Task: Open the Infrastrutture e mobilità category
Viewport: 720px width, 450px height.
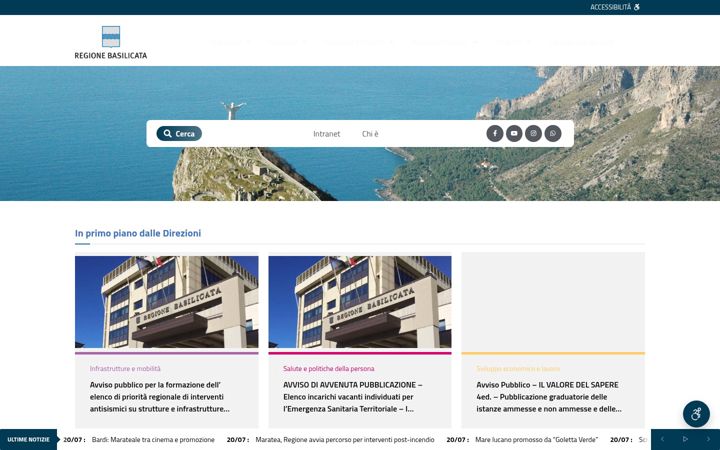Action: 125,368
